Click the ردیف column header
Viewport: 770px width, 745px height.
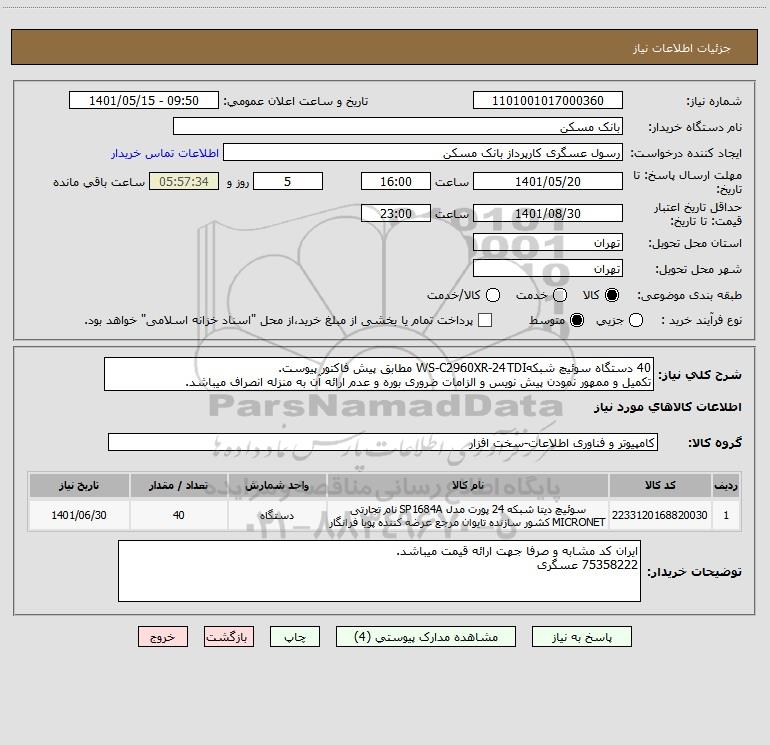726,485
